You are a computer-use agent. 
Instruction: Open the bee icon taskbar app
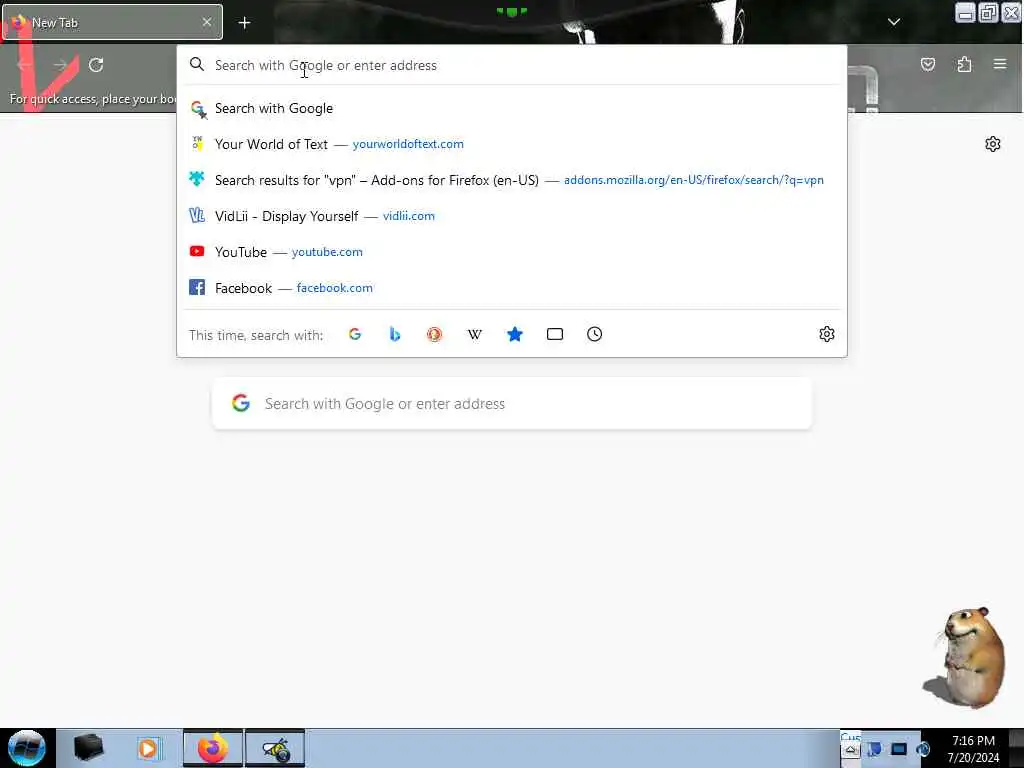275,748
